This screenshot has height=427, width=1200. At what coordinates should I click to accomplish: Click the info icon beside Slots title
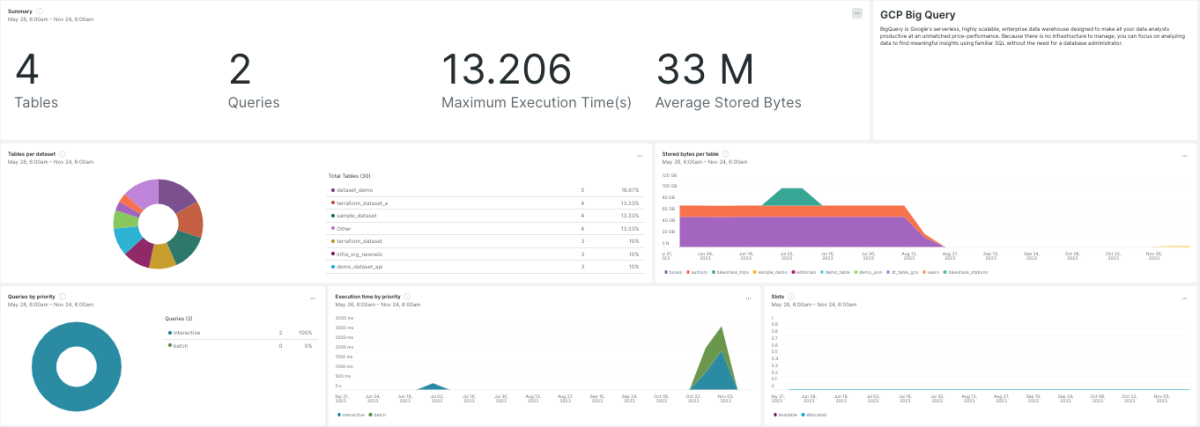pos(791,297)
